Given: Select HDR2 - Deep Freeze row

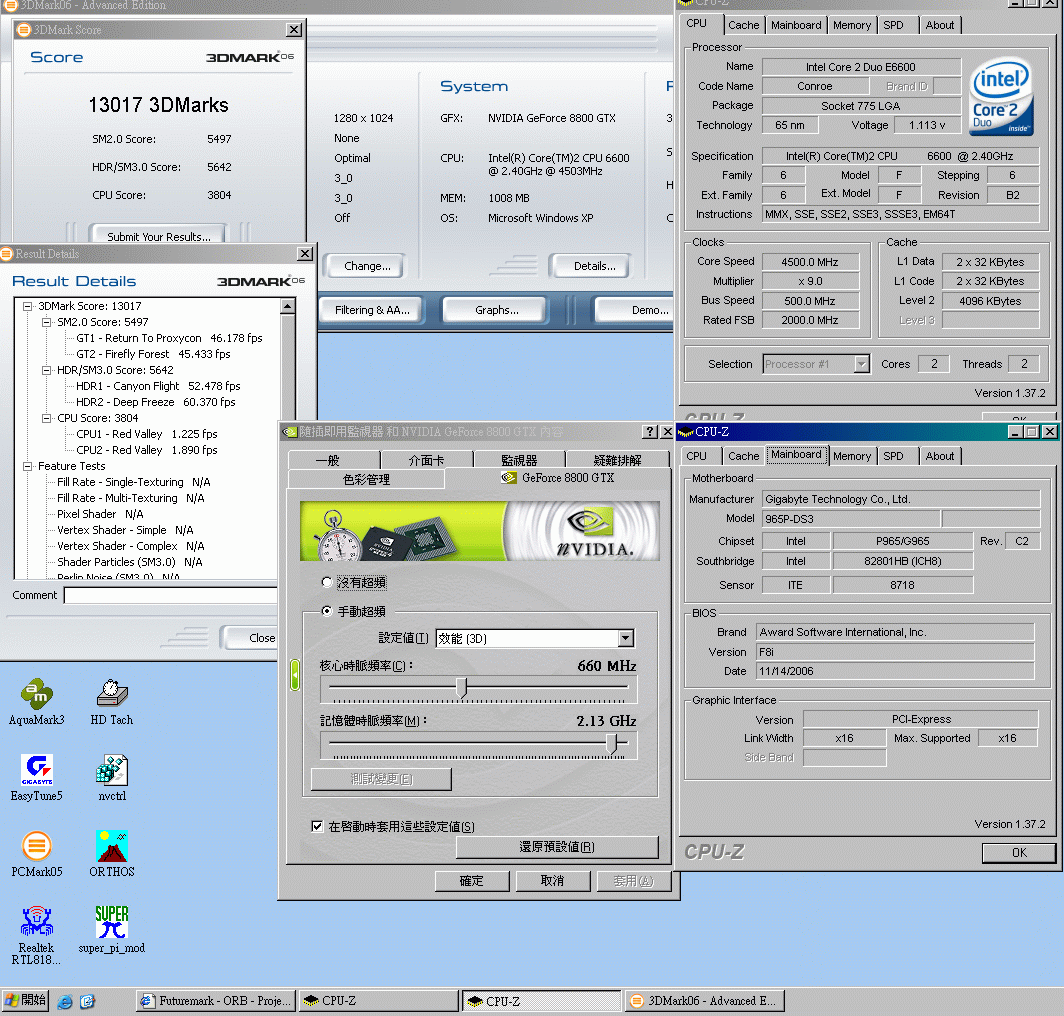Looking at the screenshot, I should point(155,402).
